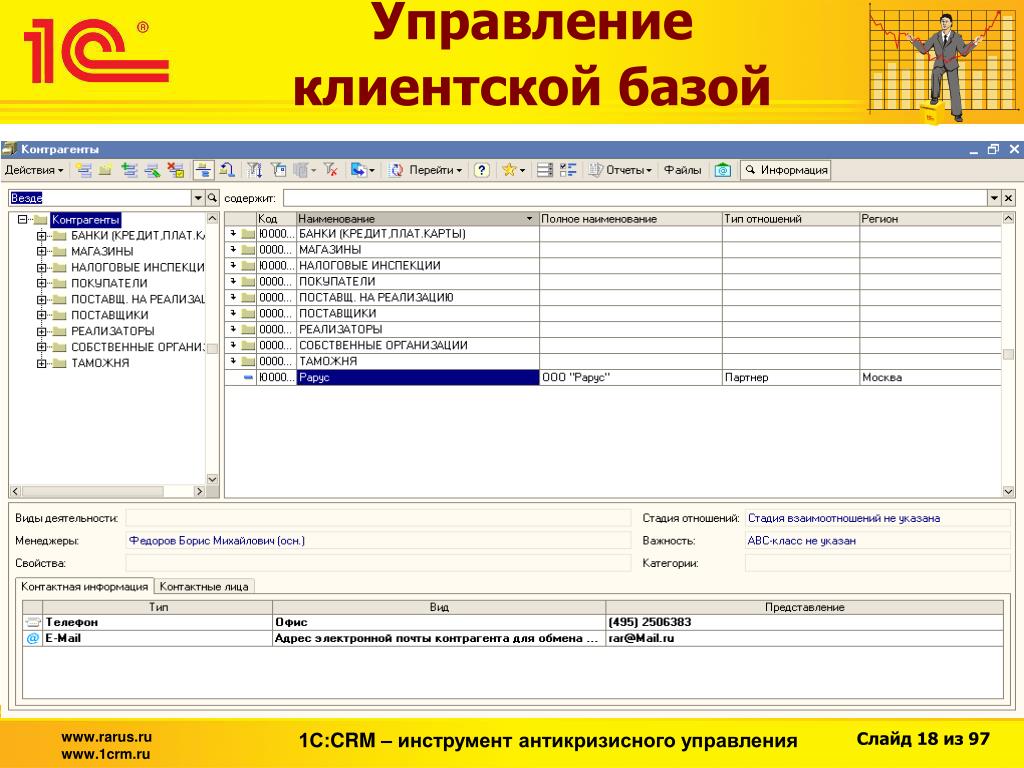The height and width of the screenshot is (768, 1024).
Task: Open the Отчеты dropdown menu
Action: pyautogui.click(x=620, y=170)
